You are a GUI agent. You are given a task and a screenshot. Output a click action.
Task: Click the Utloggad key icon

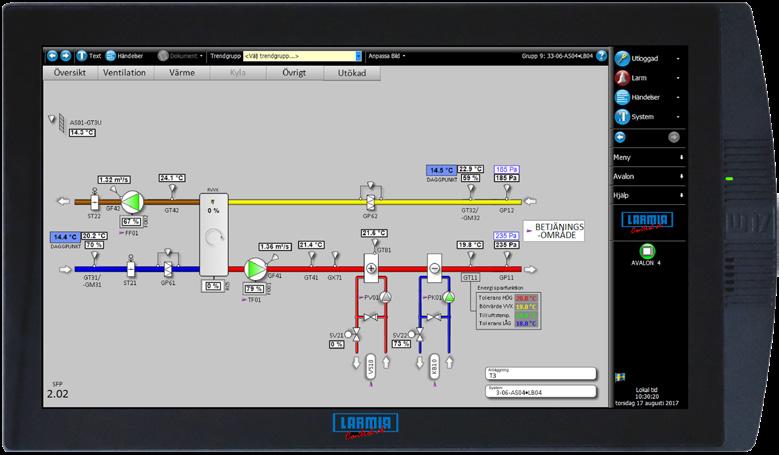tap(622, 58)
